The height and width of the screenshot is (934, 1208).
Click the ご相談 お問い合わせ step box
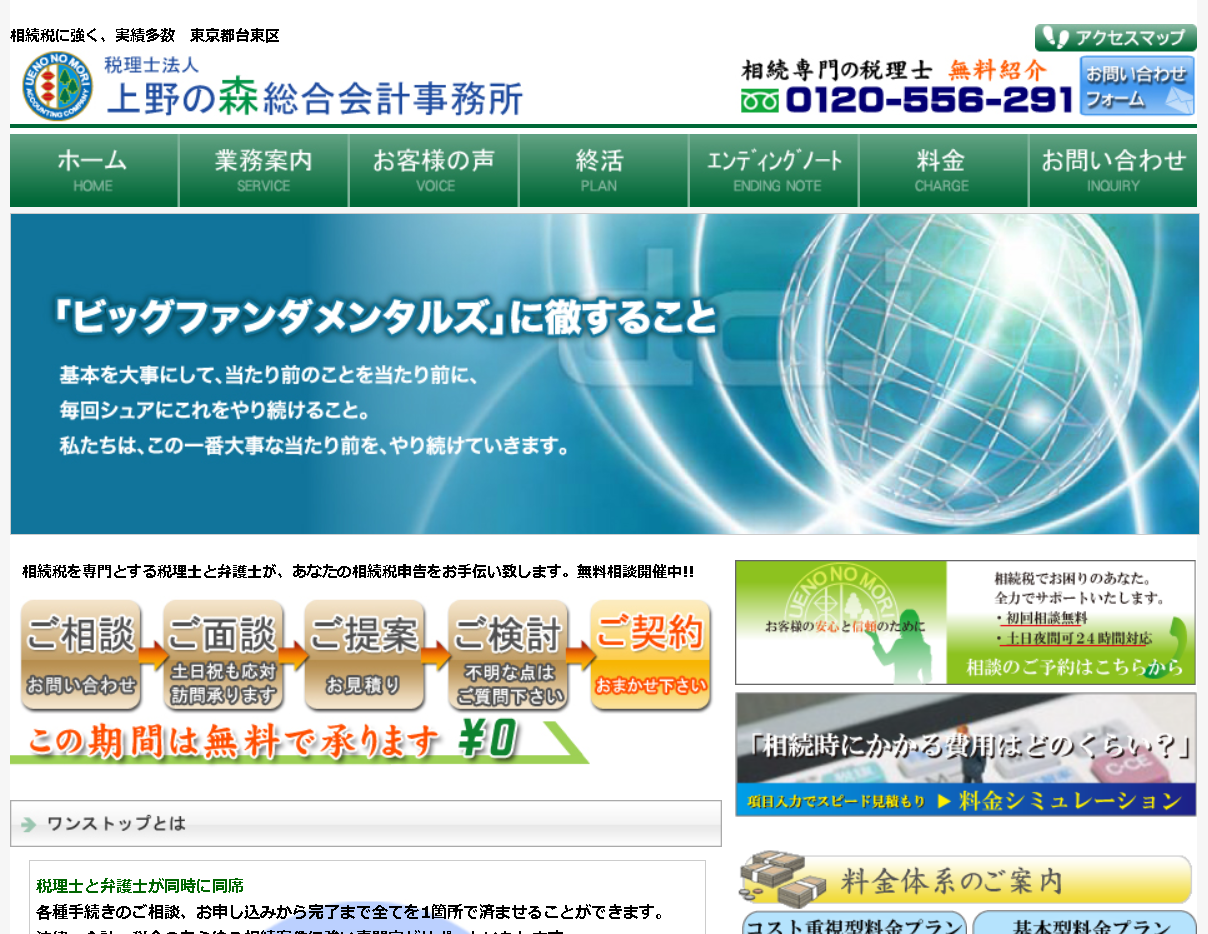point(80,655)
